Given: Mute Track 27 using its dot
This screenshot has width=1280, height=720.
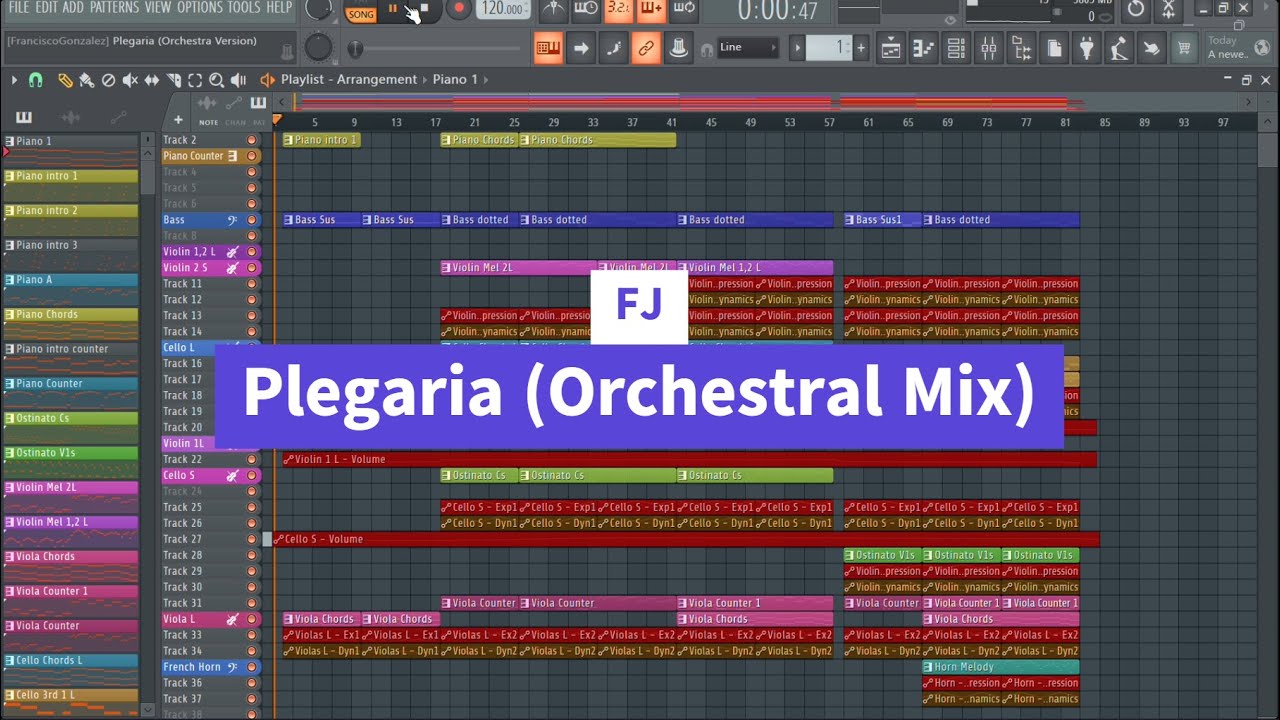Looking at the screenshot, I should tap(251, 539).
